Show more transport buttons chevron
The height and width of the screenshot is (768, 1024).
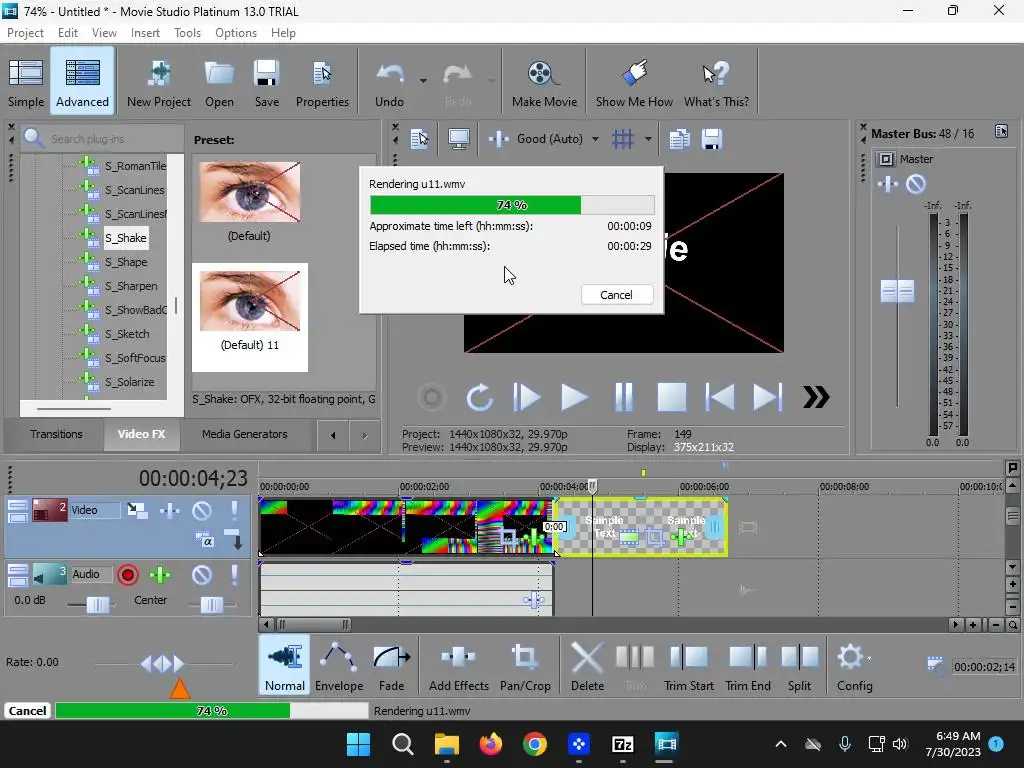(x=816, y=397)
